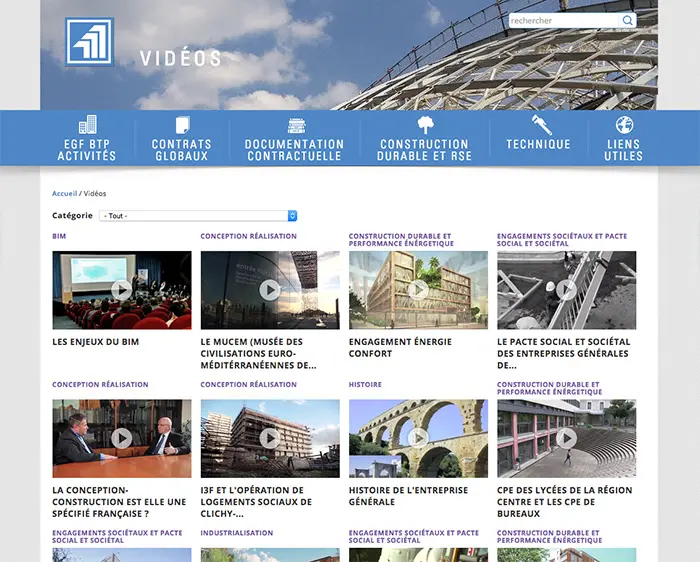Click the Histoire category label
Image resolution: width=700 pixels, height=562 pixels.
(365, 384)
